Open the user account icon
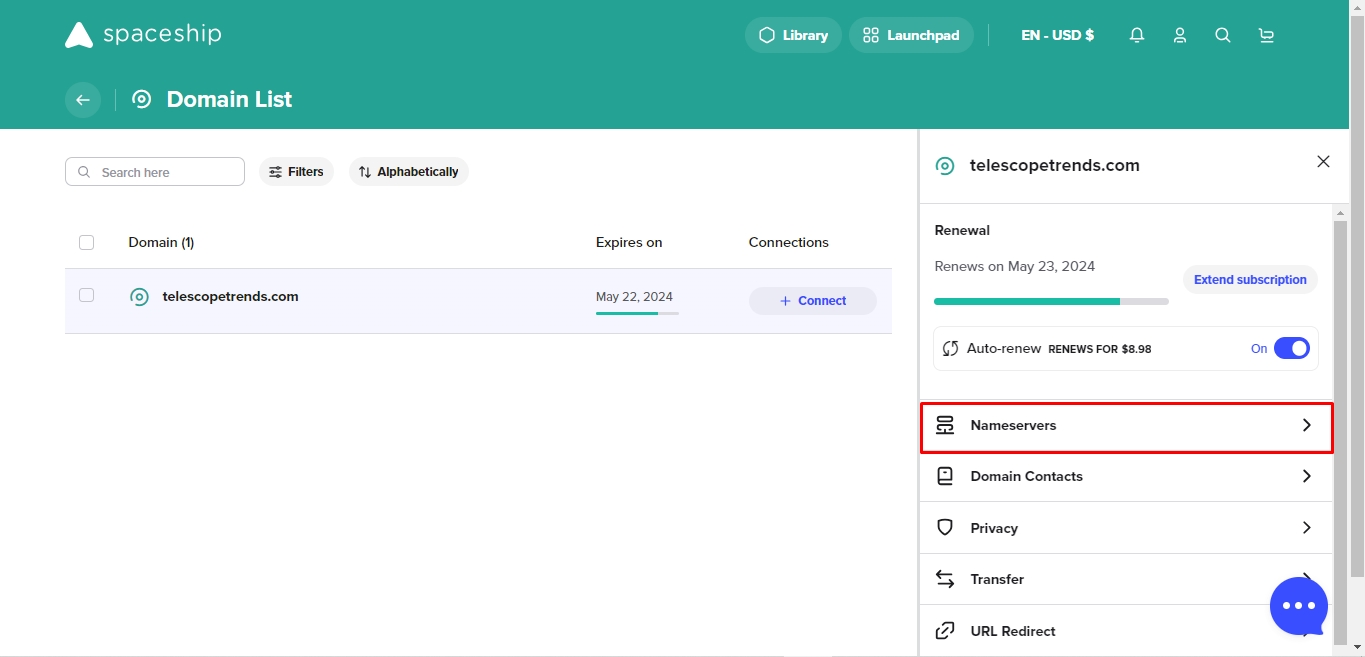Screen dimensions: 1365x657 tap(1180, 35)
